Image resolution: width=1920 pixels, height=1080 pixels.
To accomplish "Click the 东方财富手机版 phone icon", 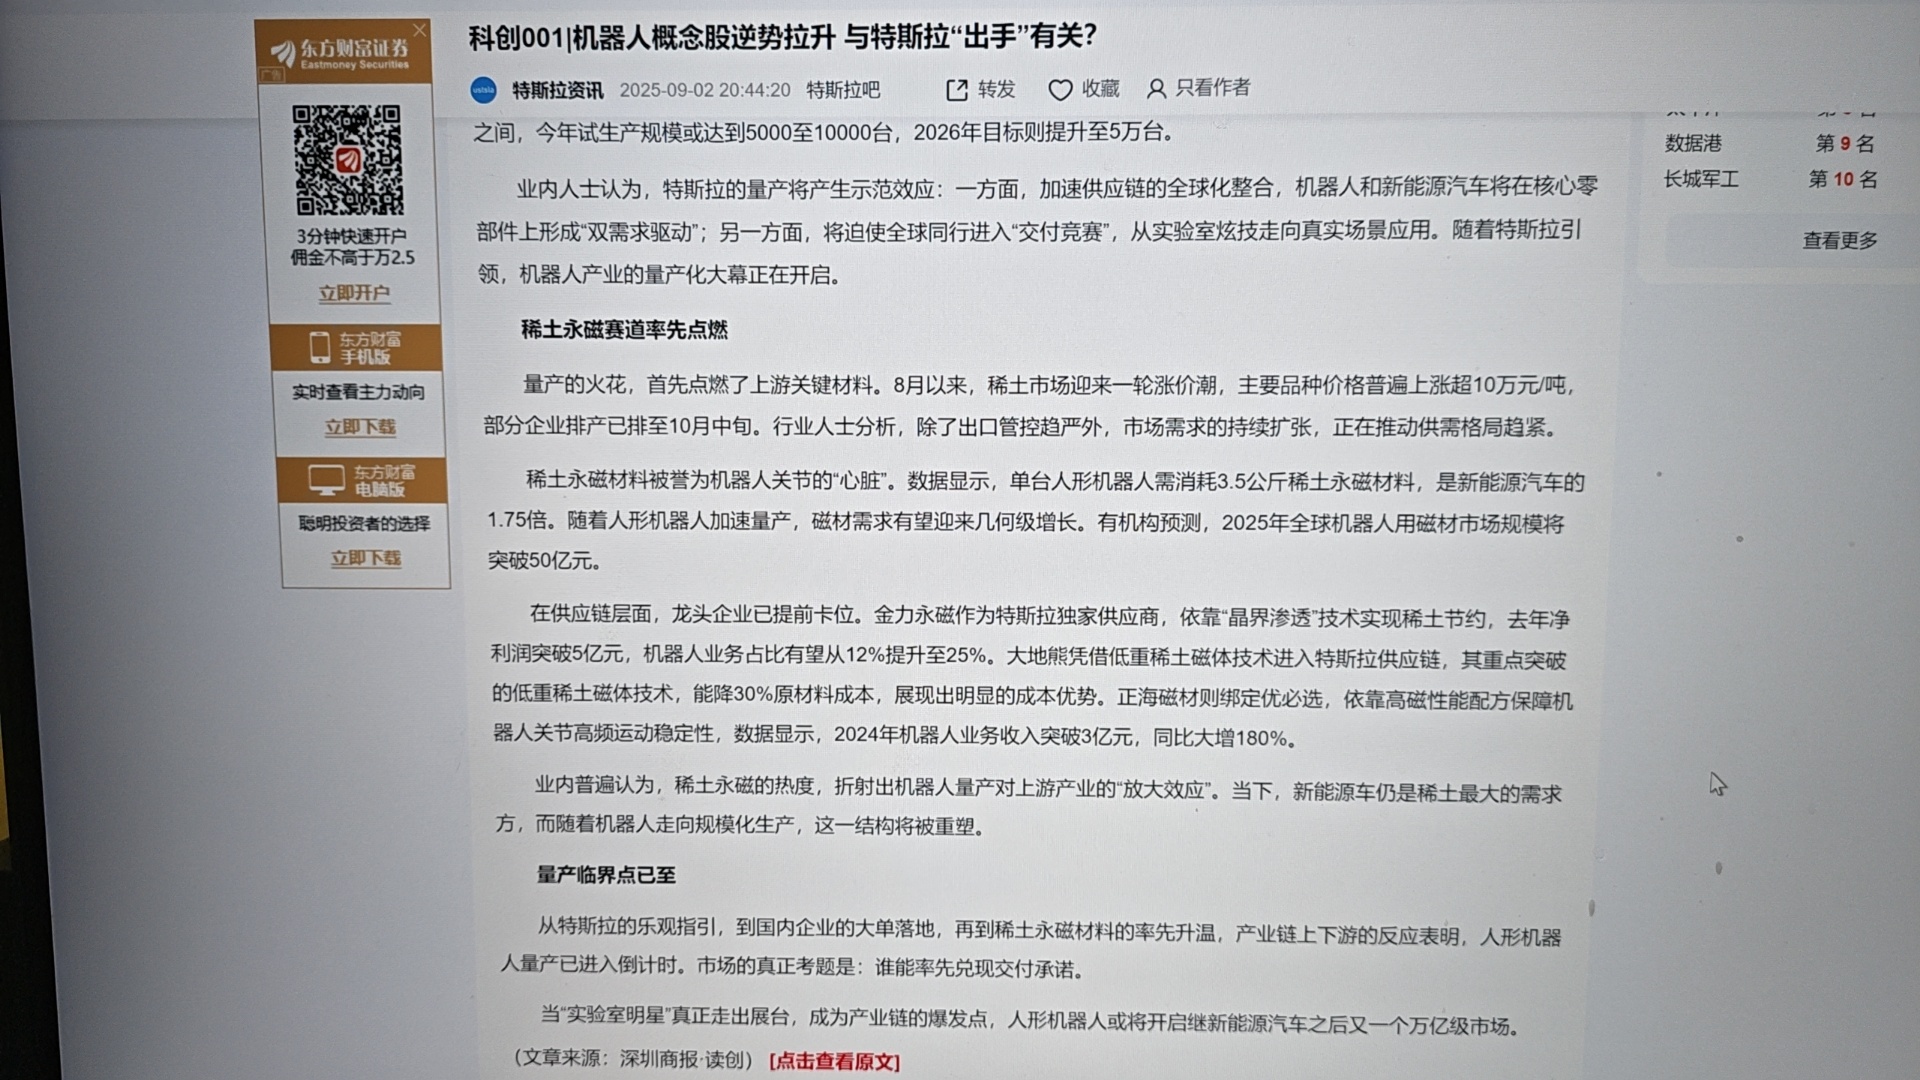I will pyautogui.click(x=319, y=347).
